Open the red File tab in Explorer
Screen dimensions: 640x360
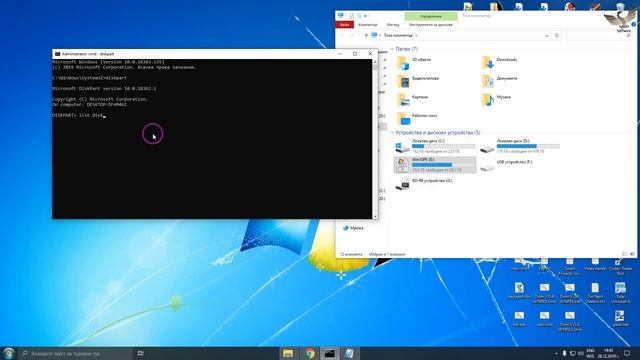click(344, 25)
